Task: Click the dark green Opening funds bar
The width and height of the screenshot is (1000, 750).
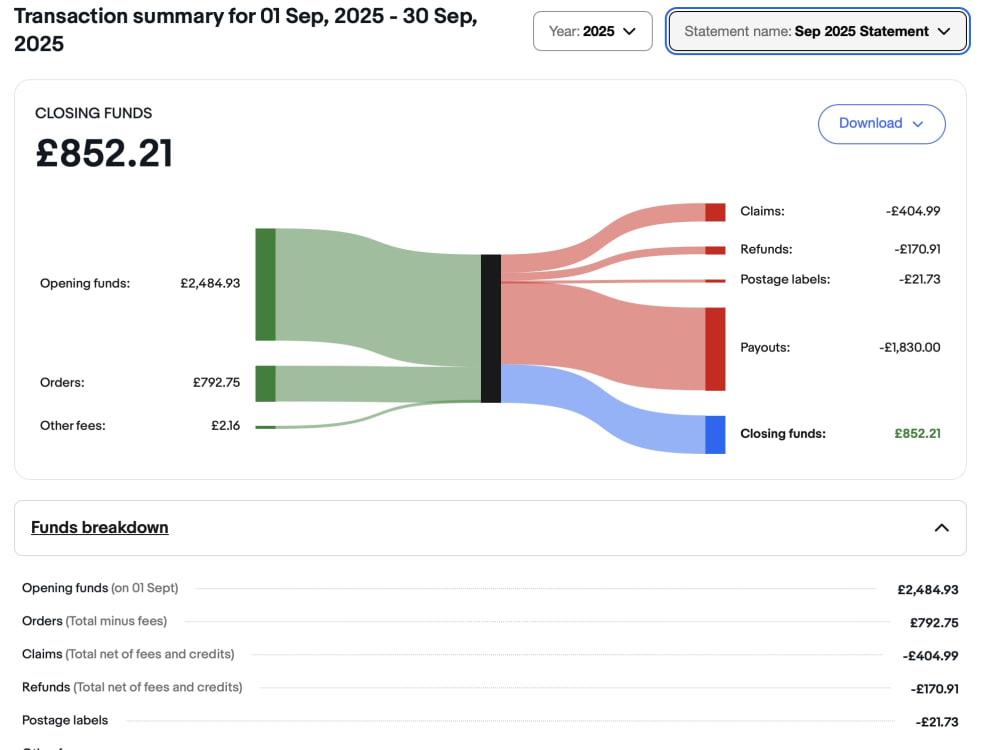Action: coord(265,284)
